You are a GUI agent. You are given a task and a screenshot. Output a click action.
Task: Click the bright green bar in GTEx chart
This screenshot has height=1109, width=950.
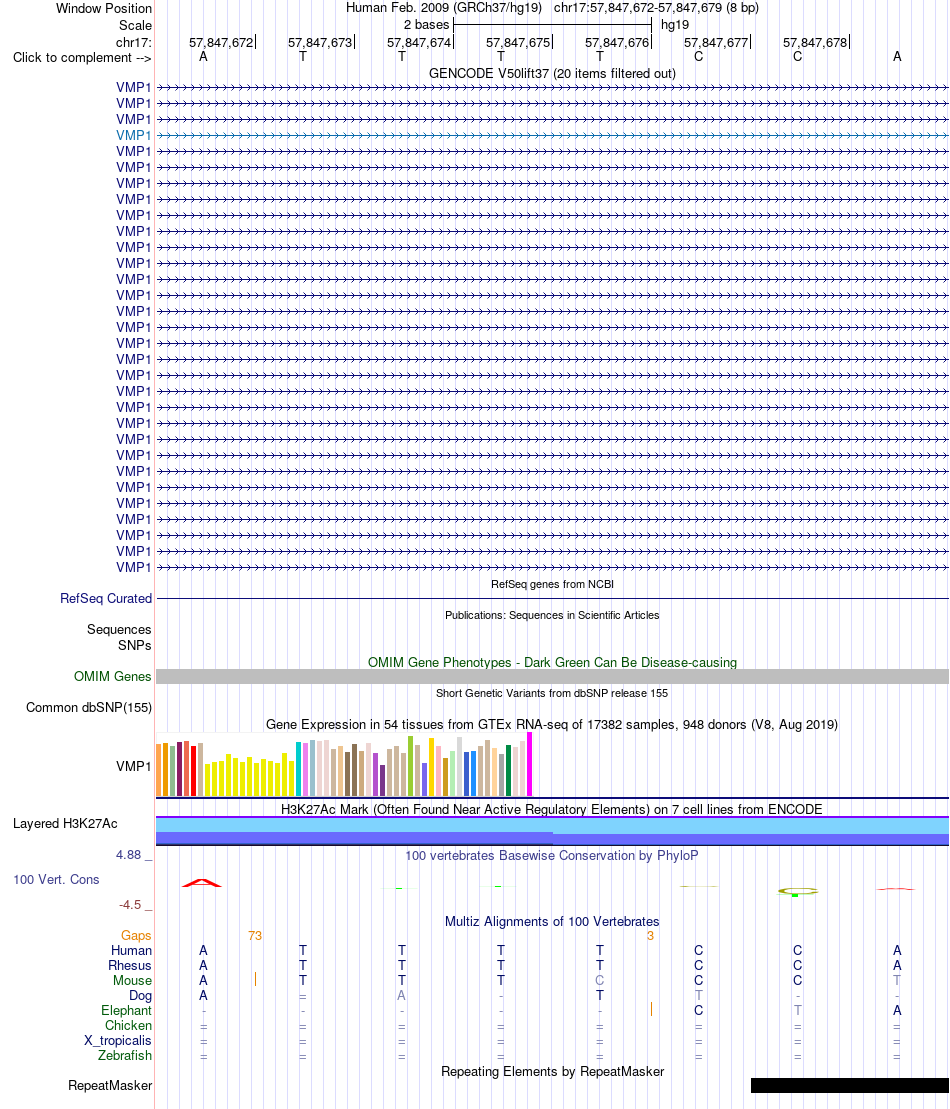click(410, 767)
